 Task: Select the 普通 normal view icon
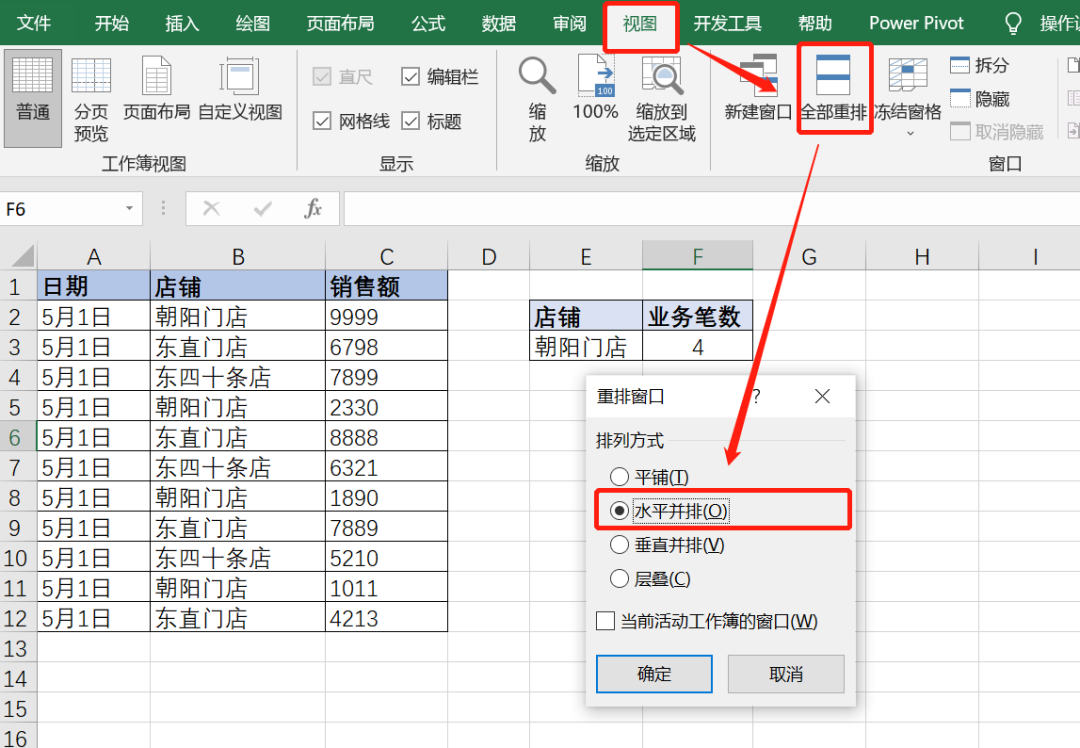(32, 75)
